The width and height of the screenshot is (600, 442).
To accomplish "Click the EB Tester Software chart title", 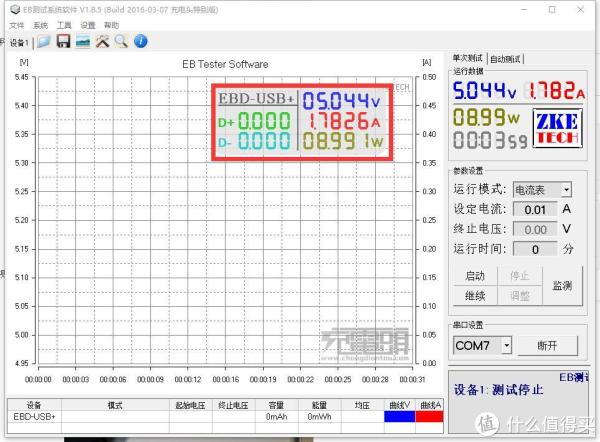I will coord(225,64).
